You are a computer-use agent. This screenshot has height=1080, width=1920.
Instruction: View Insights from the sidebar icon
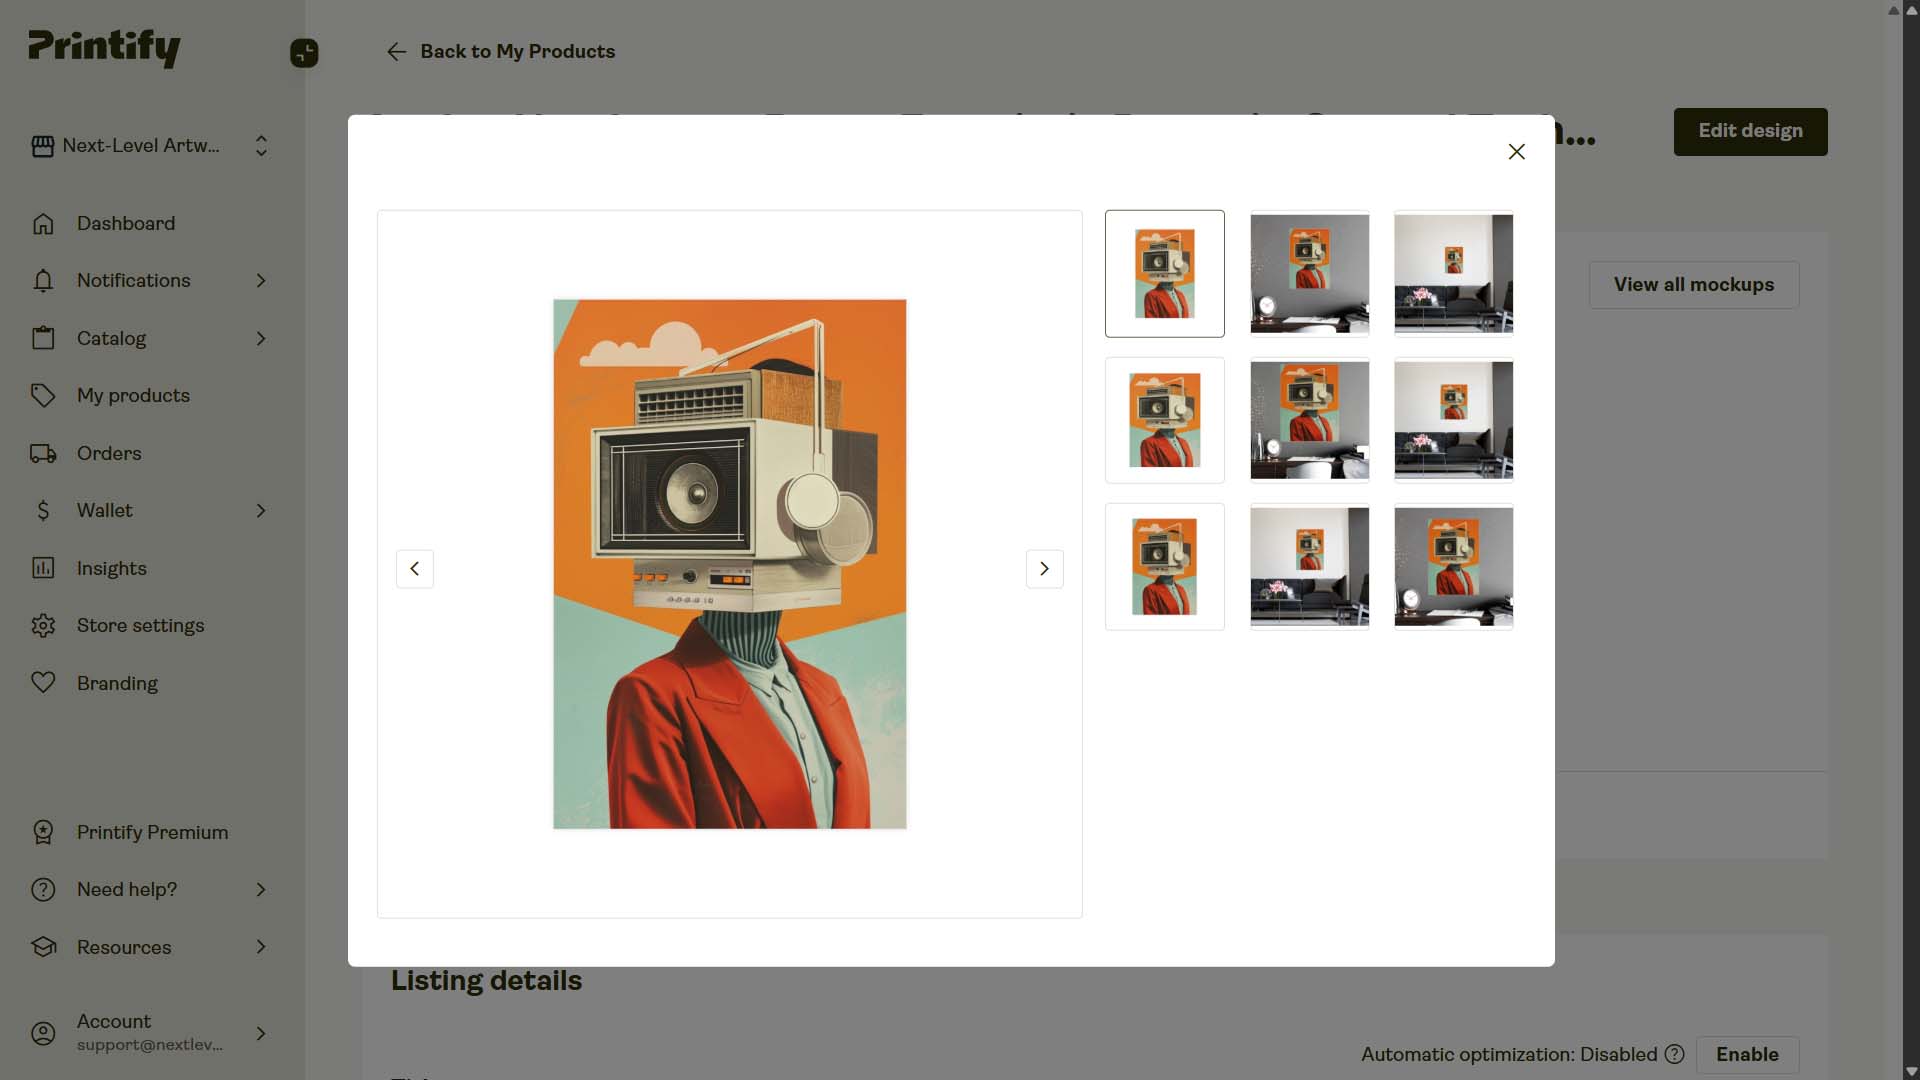(x=43, y=568)
